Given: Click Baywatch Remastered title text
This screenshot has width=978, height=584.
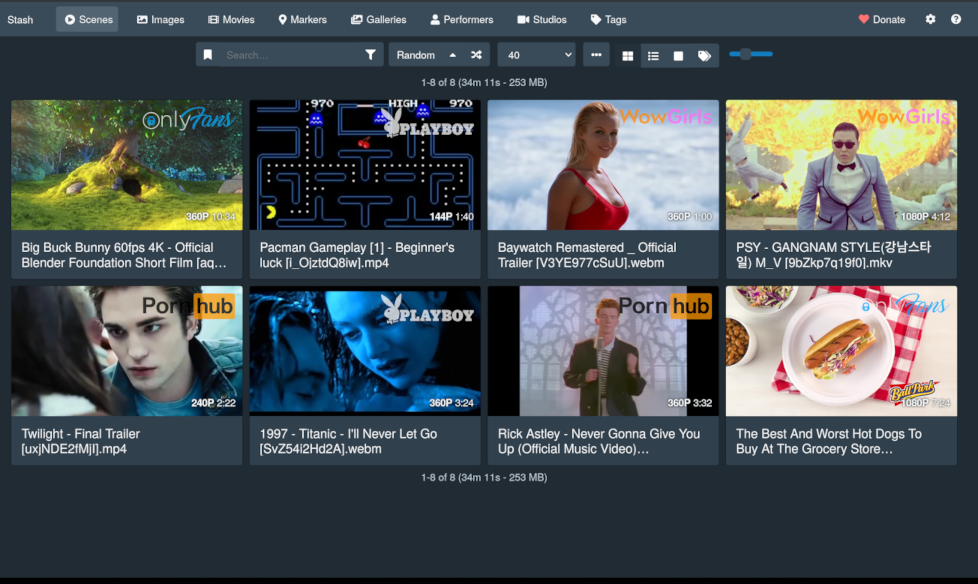Looking at the screenshot, I should pos(587,255).
